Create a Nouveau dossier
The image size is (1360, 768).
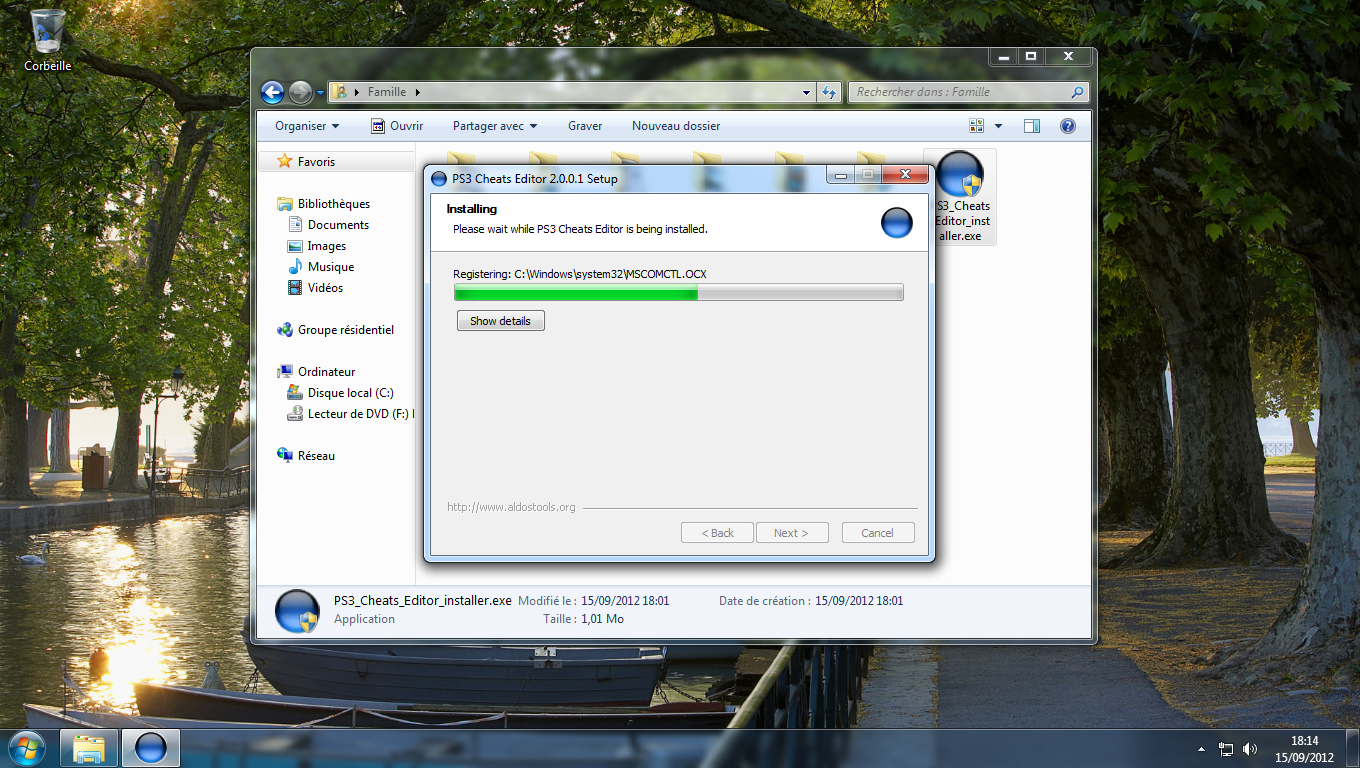tap(676, 126)
